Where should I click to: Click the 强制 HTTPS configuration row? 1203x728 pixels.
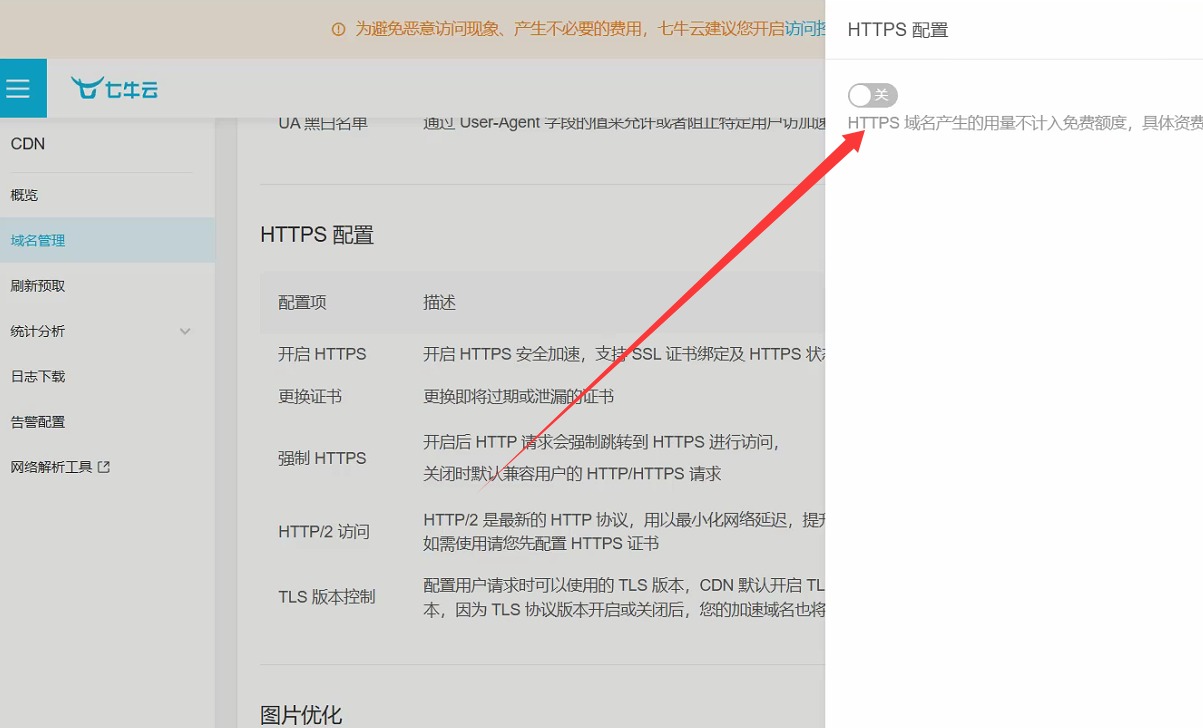point(322,458)
